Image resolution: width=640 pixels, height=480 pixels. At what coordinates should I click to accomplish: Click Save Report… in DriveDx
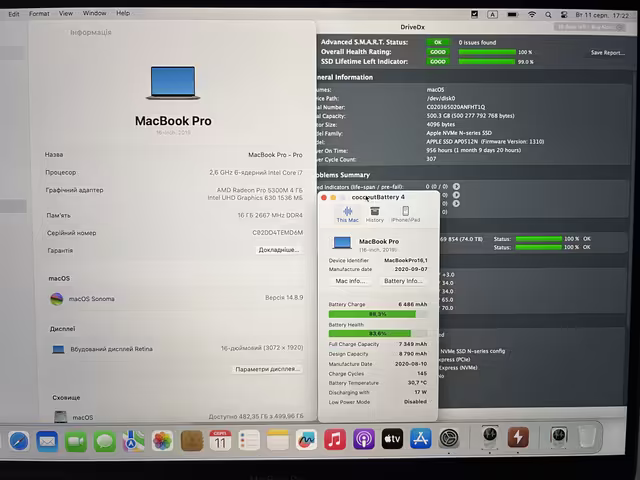point(607,53)
